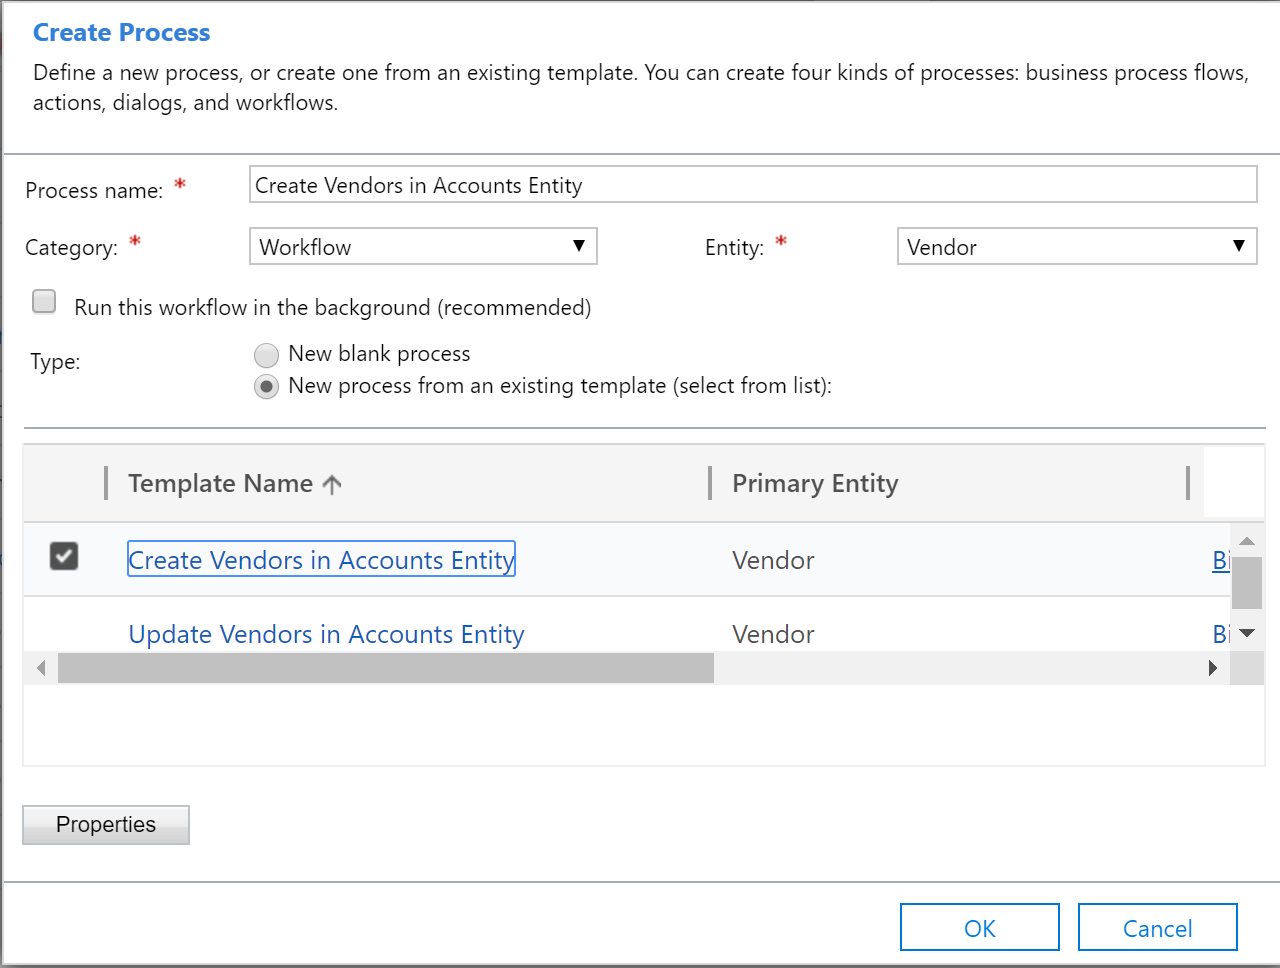1280x968 pixels.
Task: Click the Properties button
Action: coord(106,825)
